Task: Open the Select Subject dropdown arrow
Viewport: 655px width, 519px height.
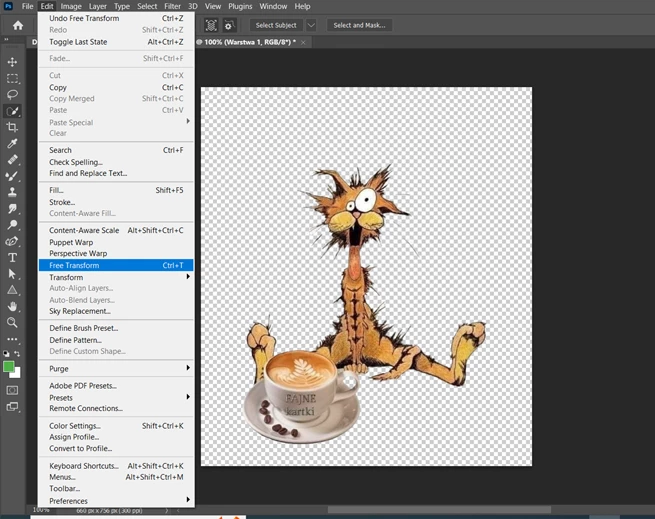Action: [311, 25]
